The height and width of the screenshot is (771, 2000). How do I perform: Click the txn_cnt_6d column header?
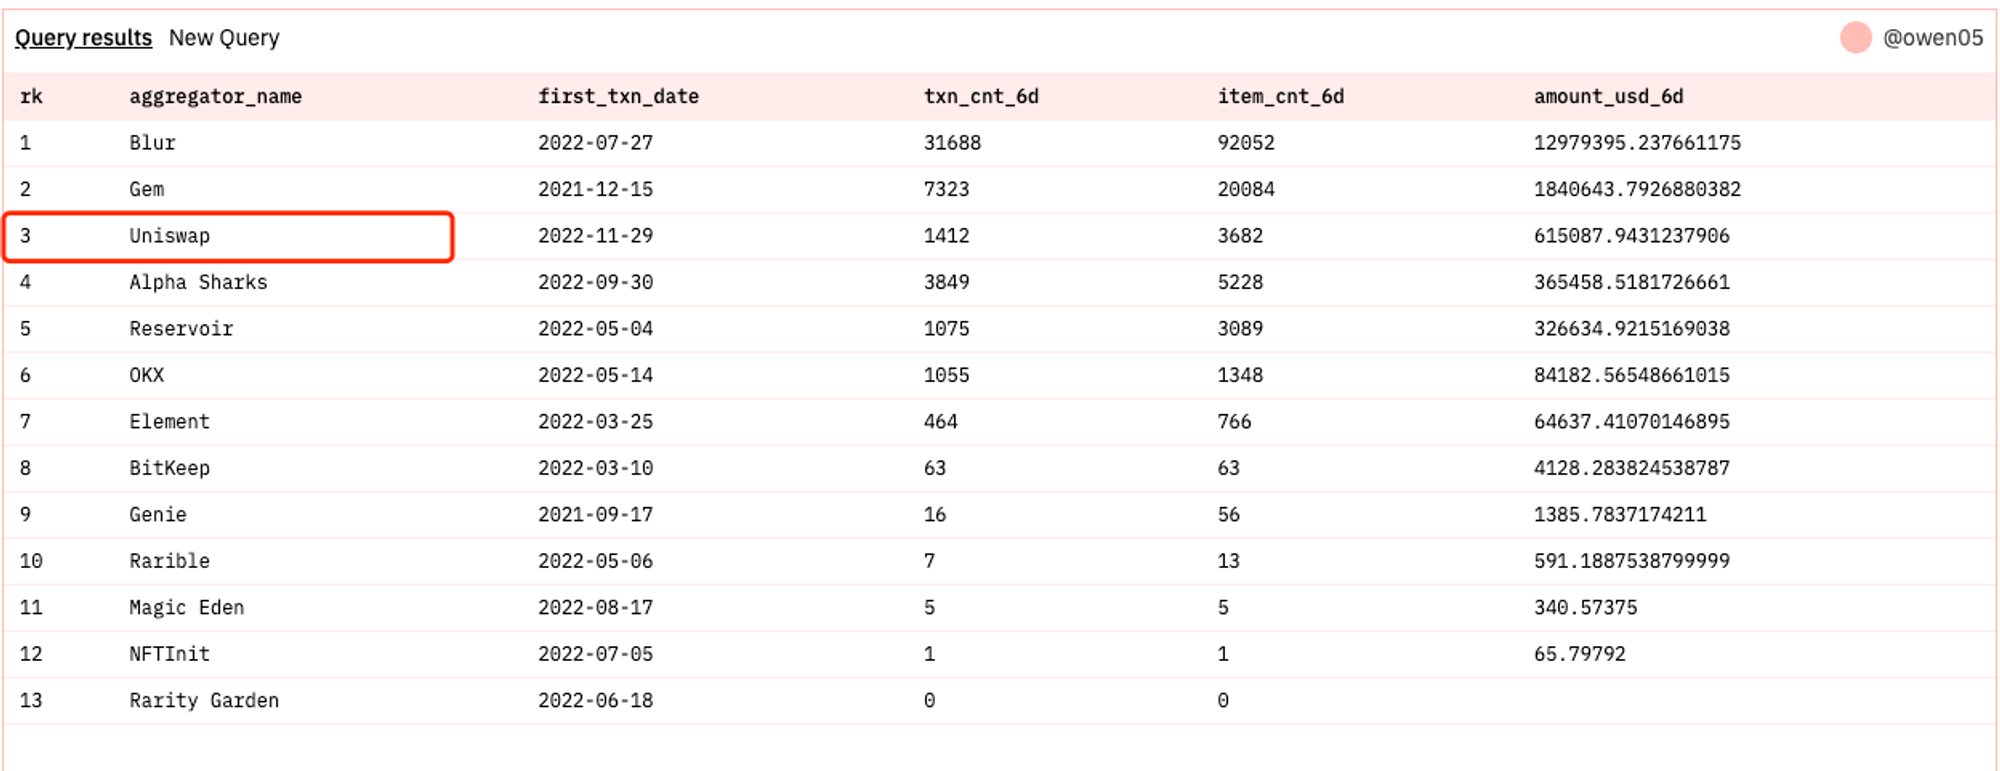pos(981,97)
